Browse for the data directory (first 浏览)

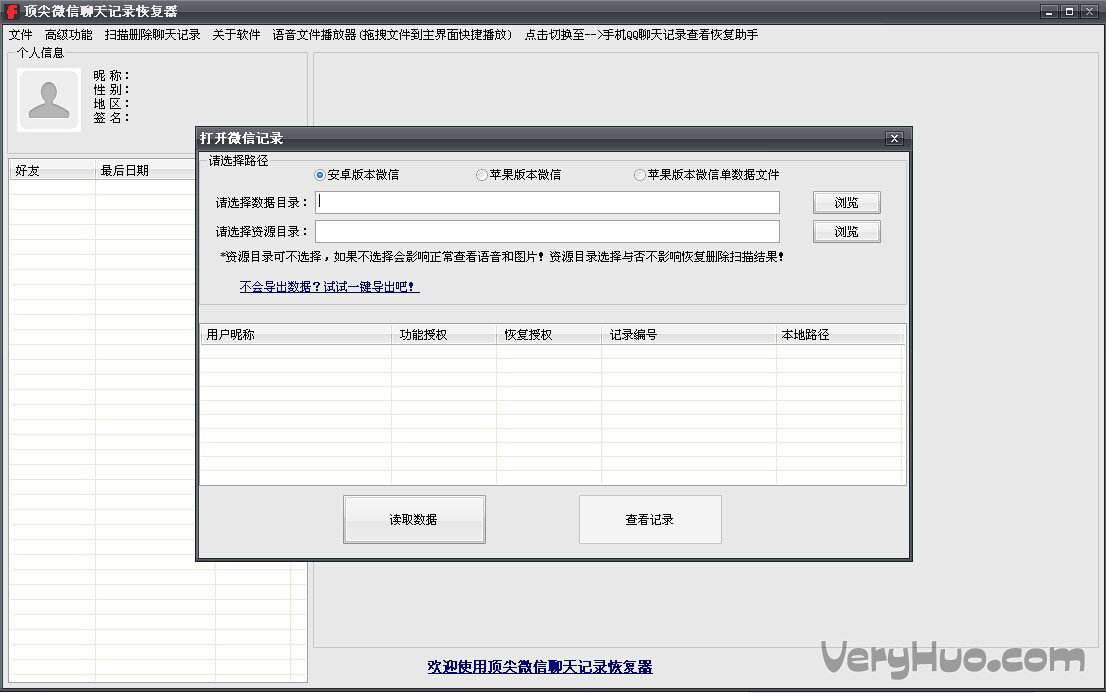click(846, 203)
